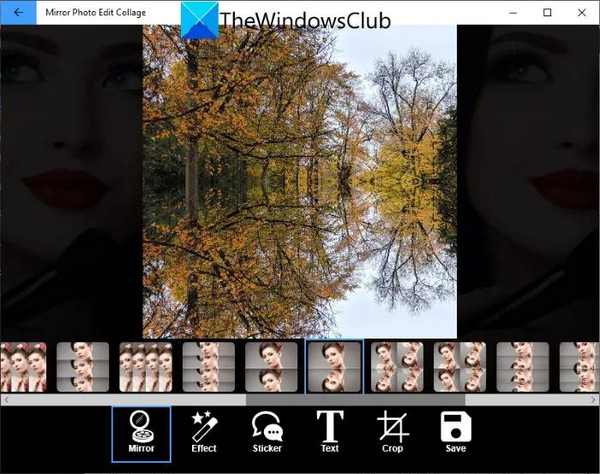Save the collage with the floppy disk icon
This screenshot has width=600, height=474.
456,432
